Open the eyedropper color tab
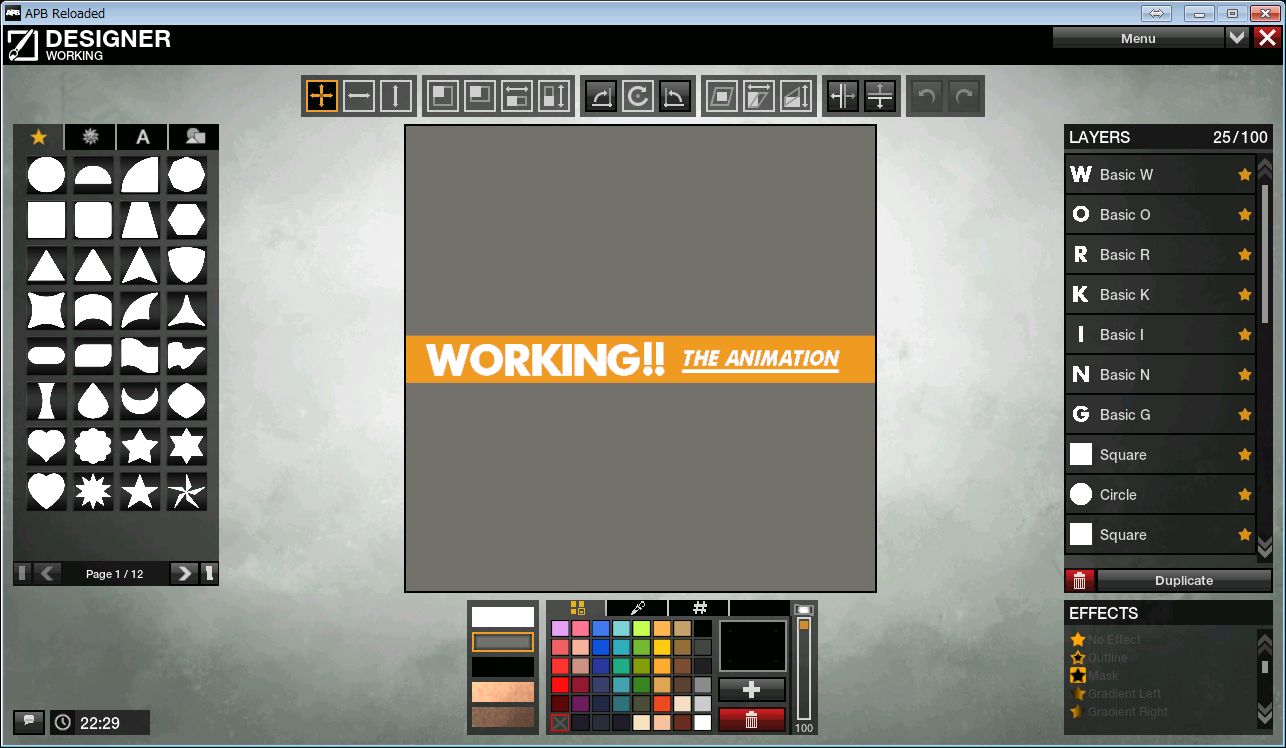1286x748 pixels. point(637,608)
